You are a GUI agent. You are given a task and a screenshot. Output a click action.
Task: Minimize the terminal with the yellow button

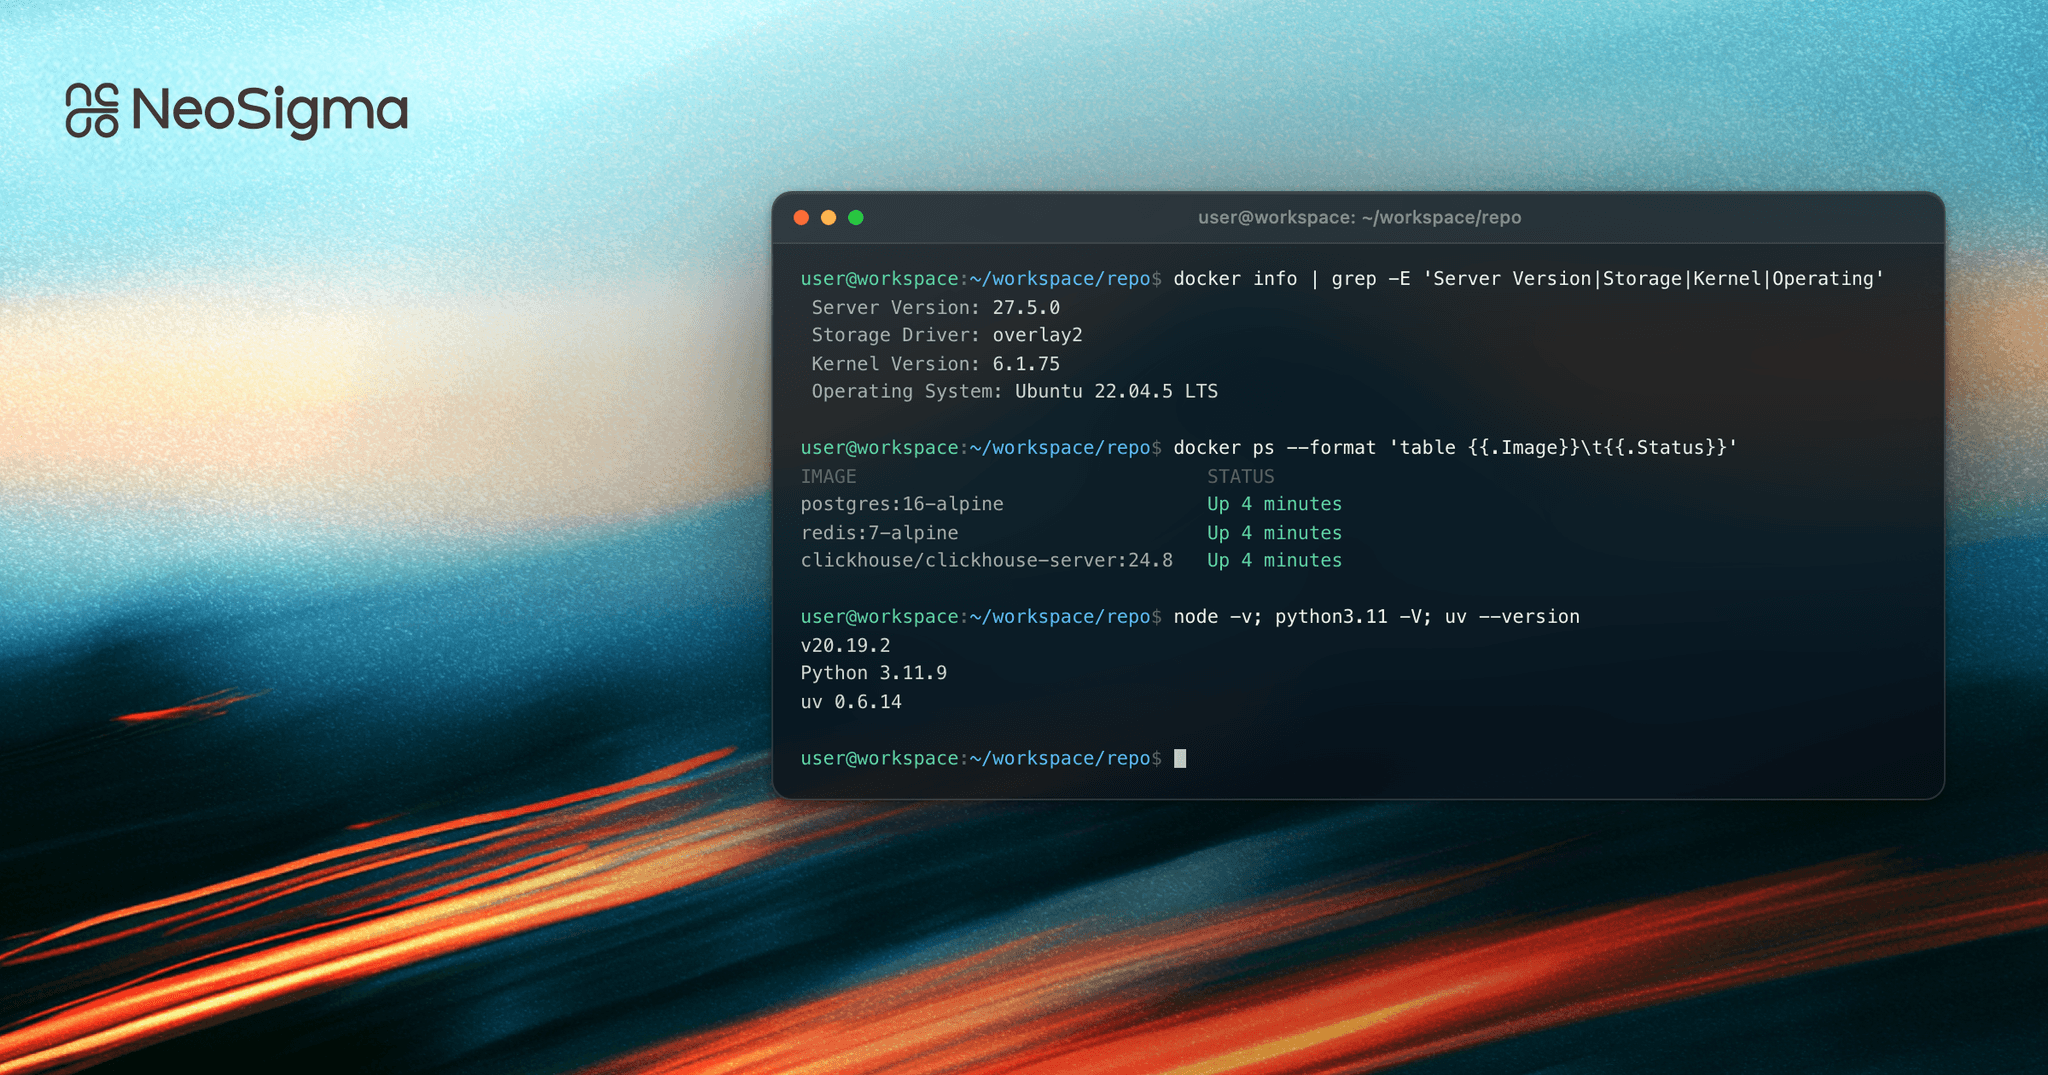828,218
